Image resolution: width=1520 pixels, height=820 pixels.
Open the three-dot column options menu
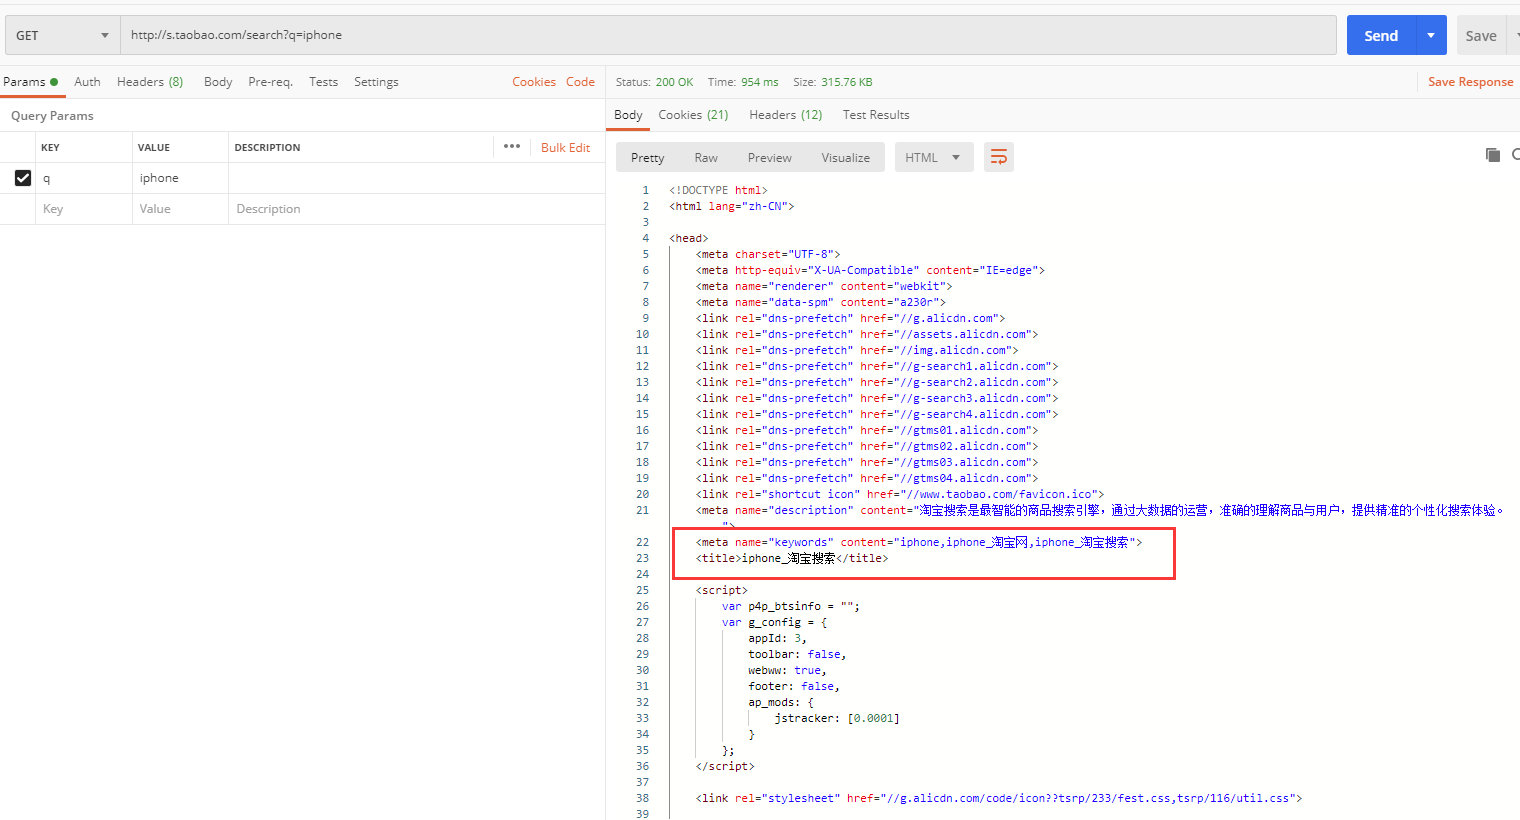point(512,146)
